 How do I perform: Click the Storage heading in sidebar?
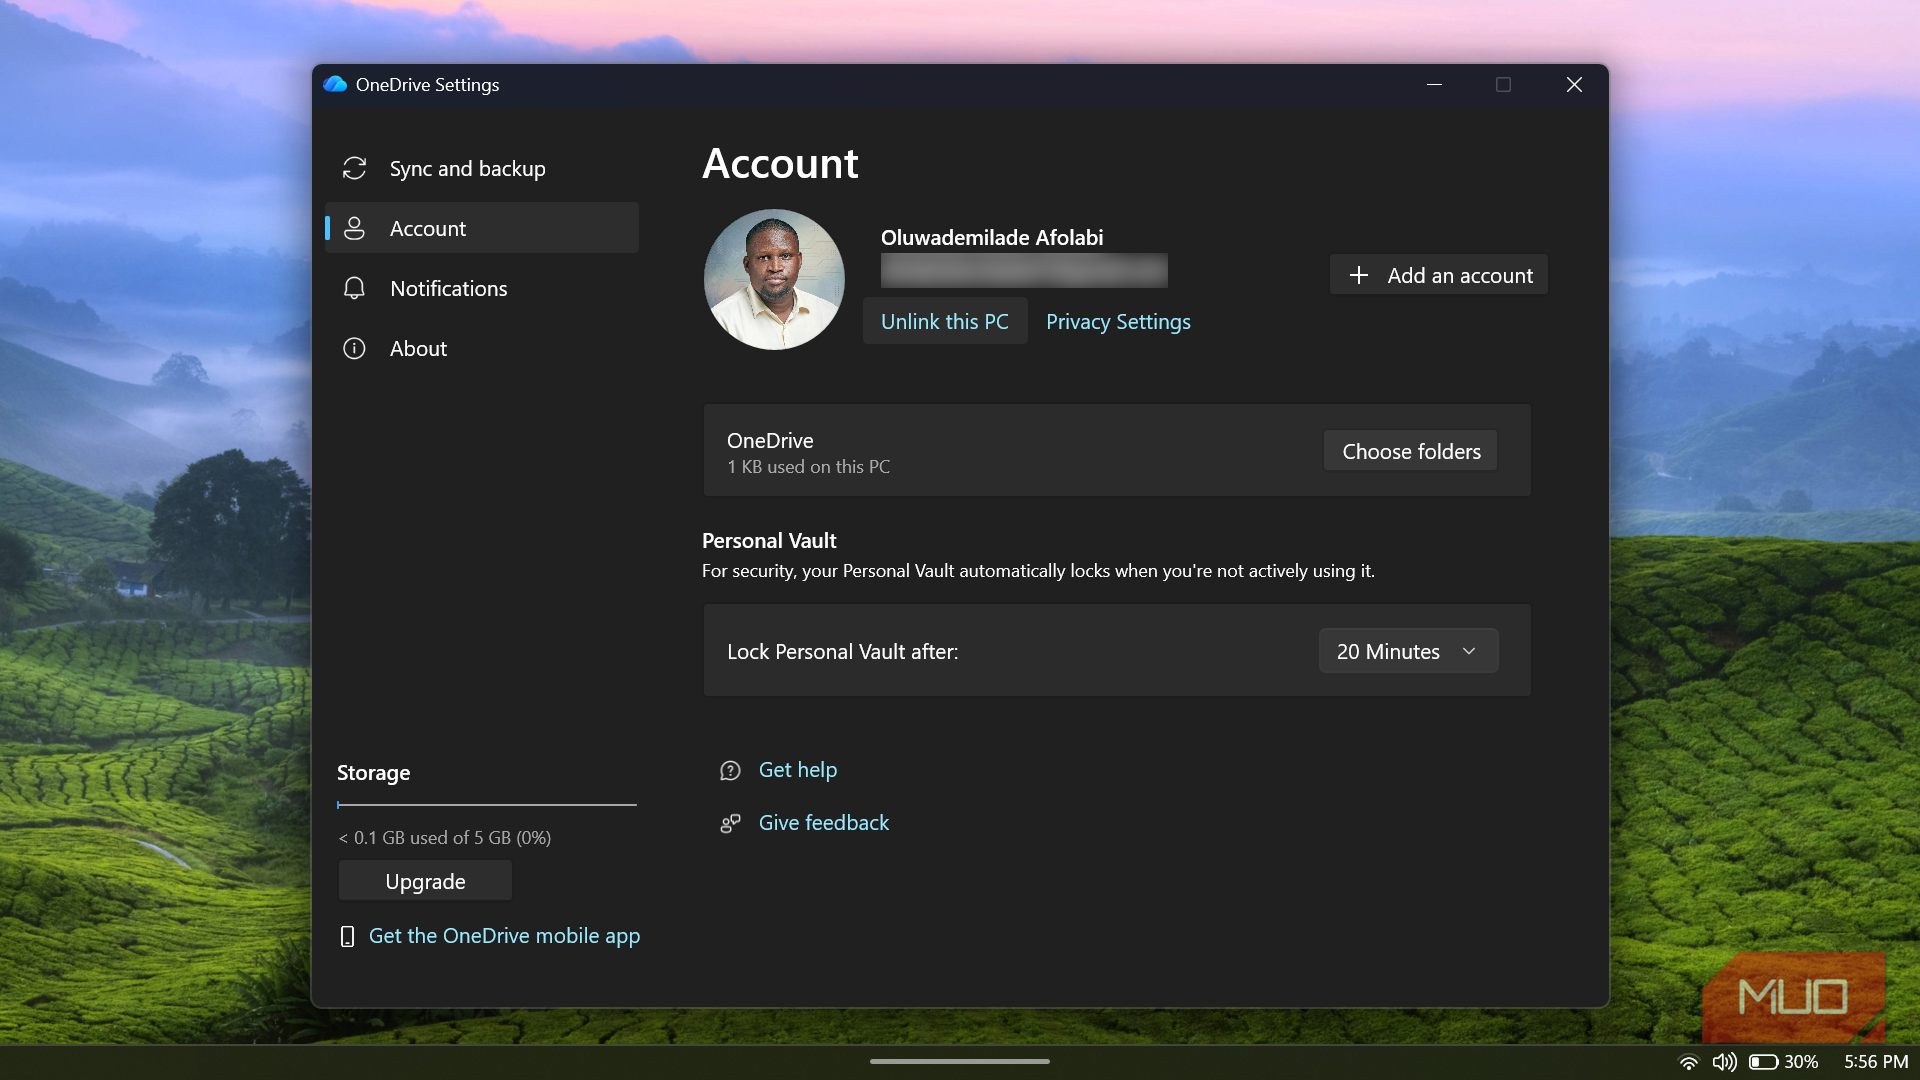(x=373, y=772)
